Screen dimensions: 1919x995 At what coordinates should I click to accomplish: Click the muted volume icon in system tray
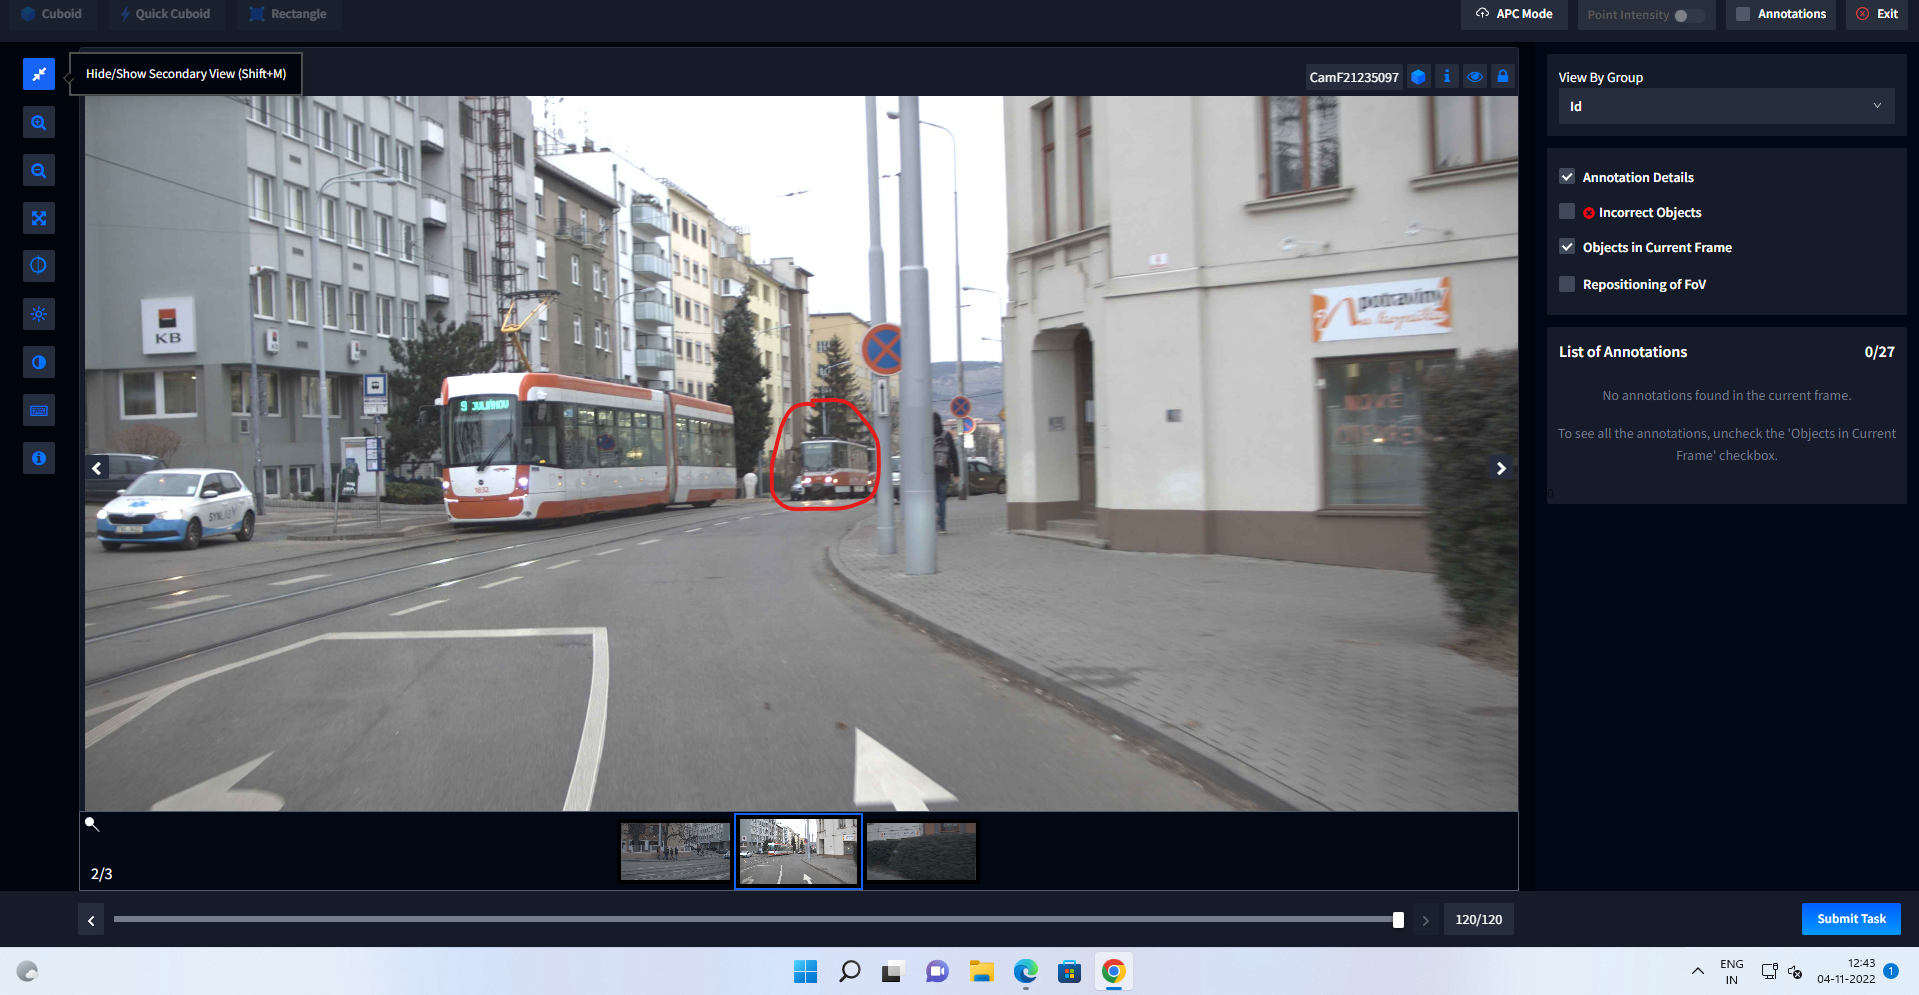[x=1795, y=971]
